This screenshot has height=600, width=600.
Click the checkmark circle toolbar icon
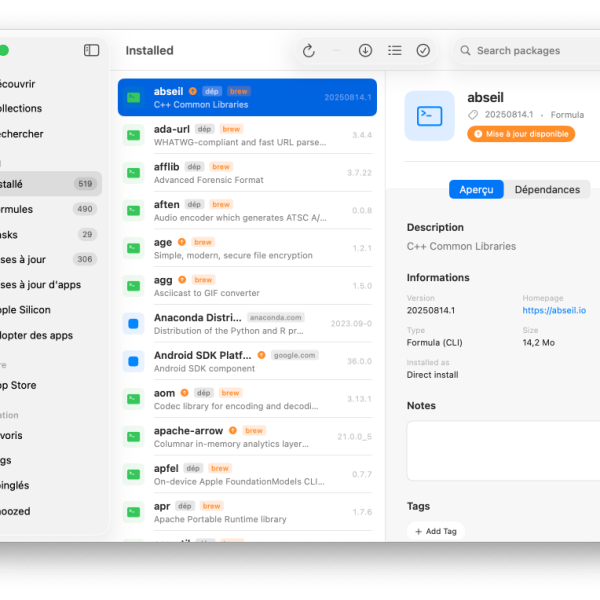pos(423,51)
